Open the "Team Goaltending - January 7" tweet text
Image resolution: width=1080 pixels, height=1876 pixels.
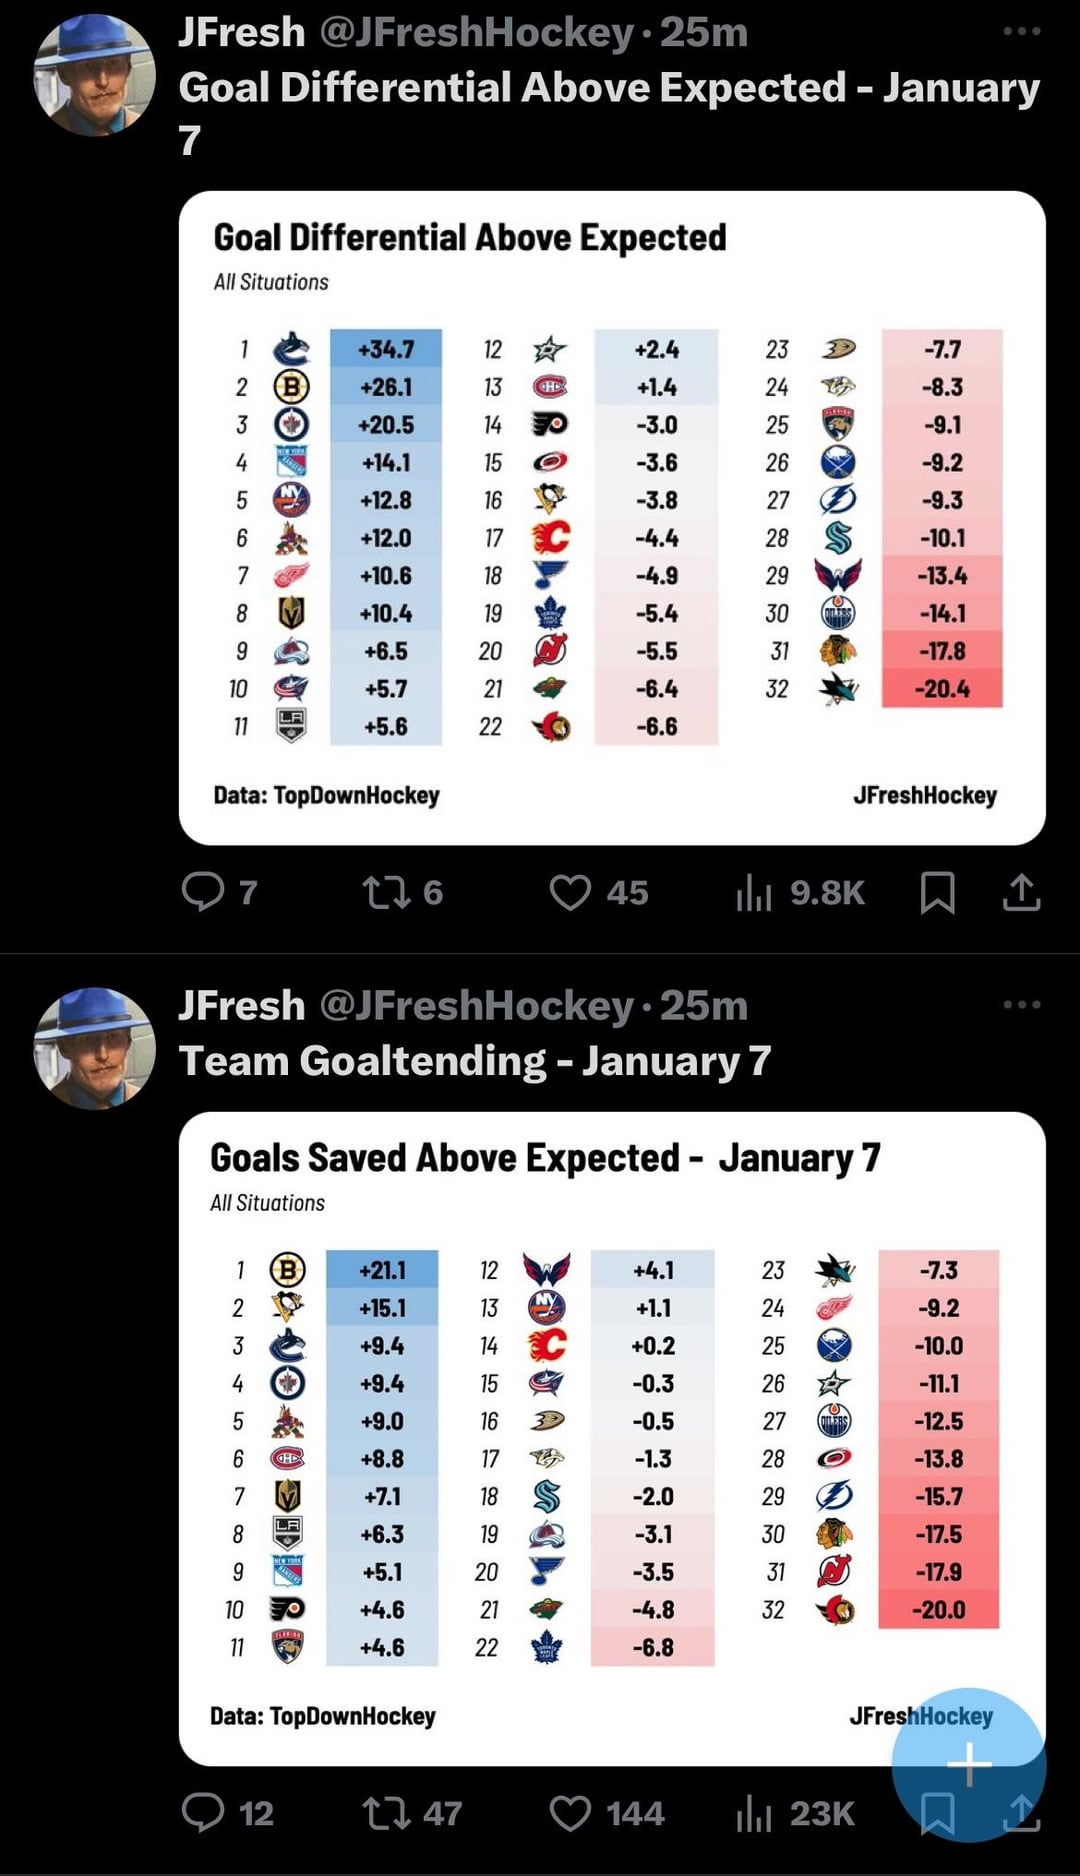[475, 1060]
